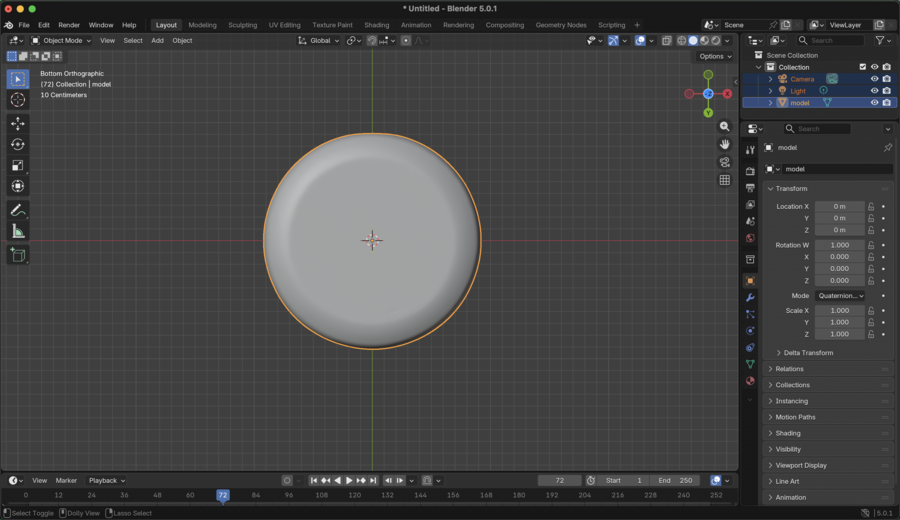Image resolution: width=900 pixels, height=520 pixels.
Task: Select the Move tool in the toolbar
Action: 18,124
